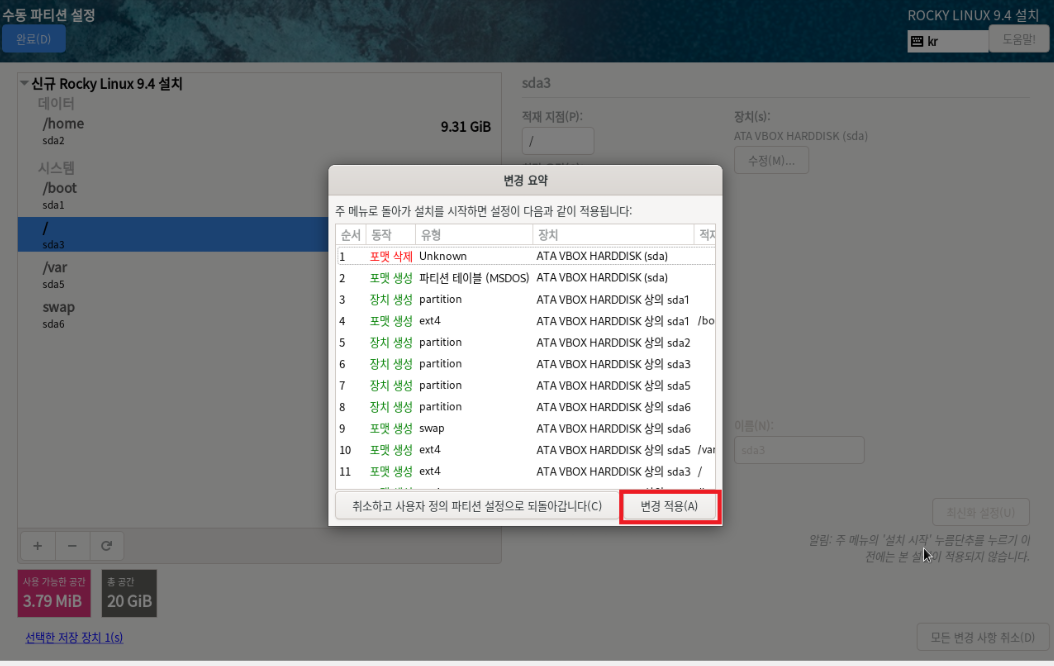Click the keyboard icon next to kr
The width and height of the screenshot is (1054, 666).
[917, 42]
